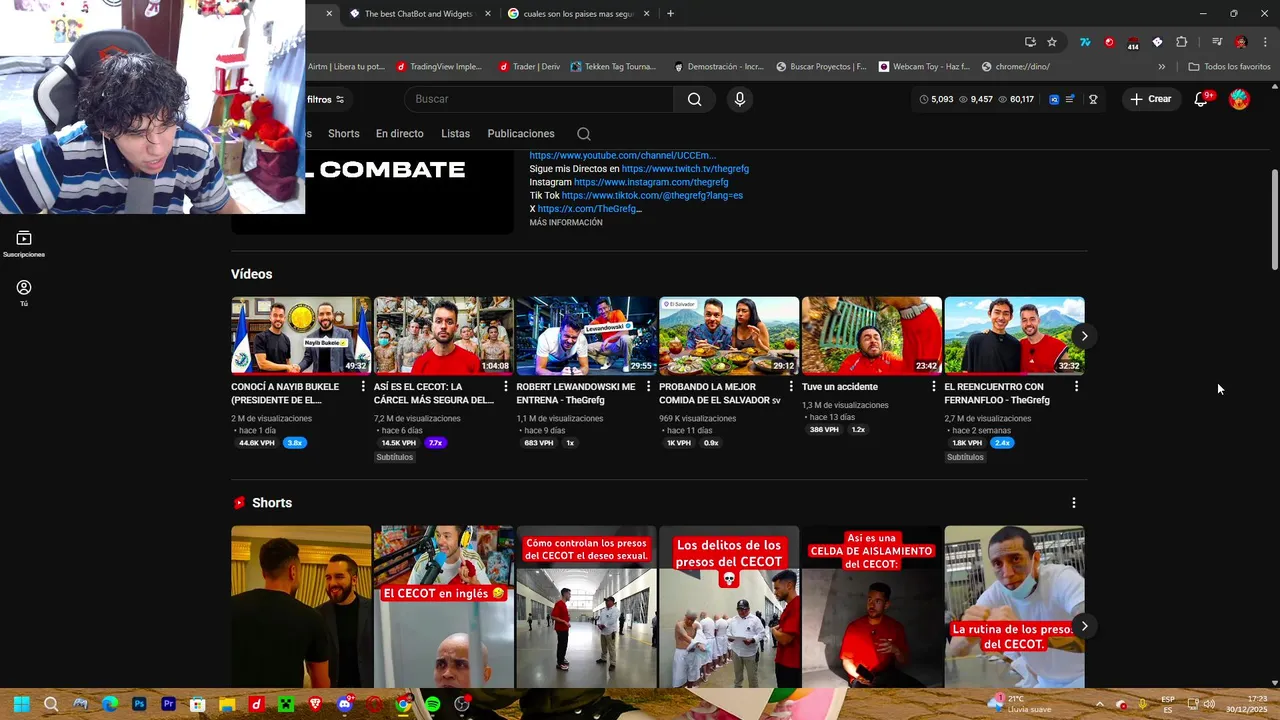Image resolution: width=1280 pixels, height=720 pixels.
Task: Open the Shorts section three-dot menu
Action: [1074, 503]
